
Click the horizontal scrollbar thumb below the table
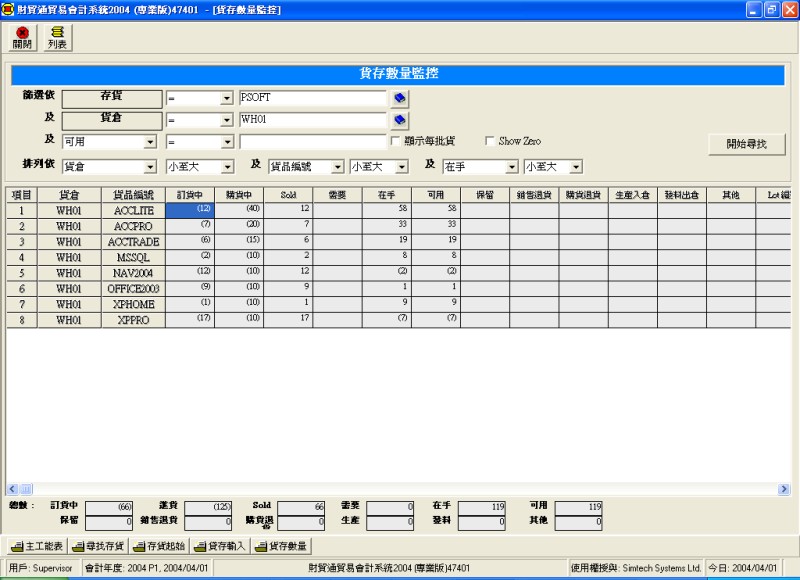26,489
